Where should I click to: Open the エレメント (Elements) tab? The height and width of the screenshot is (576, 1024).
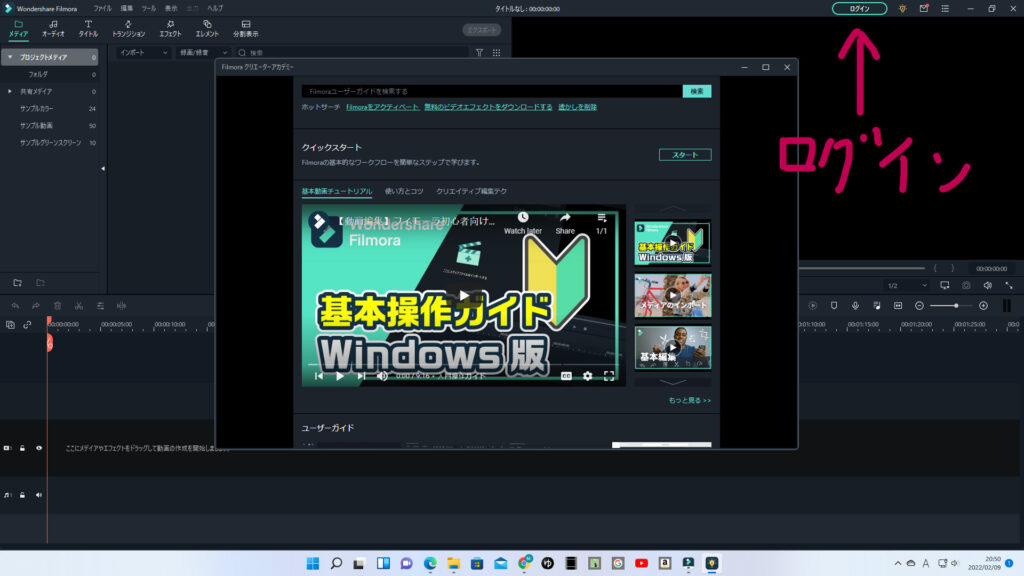pyautogui.click(x=207, y=29)
